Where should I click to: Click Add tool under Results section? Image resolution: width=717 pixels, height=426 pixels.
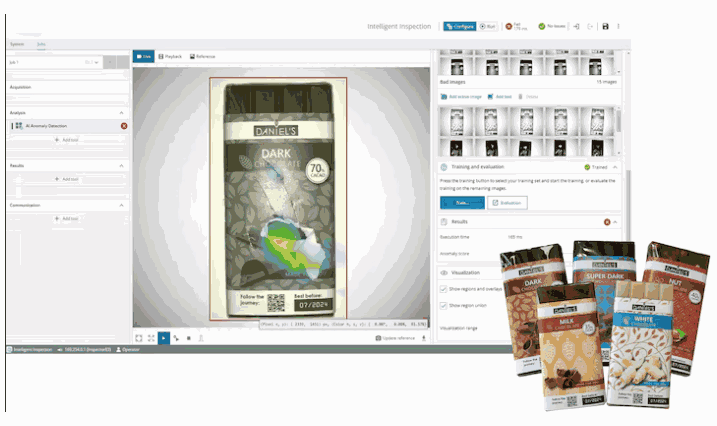pos(67,179)
